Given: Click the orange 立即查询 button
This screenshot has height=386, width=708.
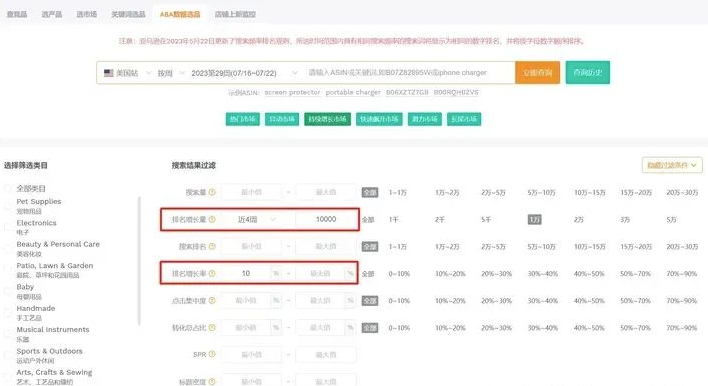Looking at the screenshot, I should (537, 73).
